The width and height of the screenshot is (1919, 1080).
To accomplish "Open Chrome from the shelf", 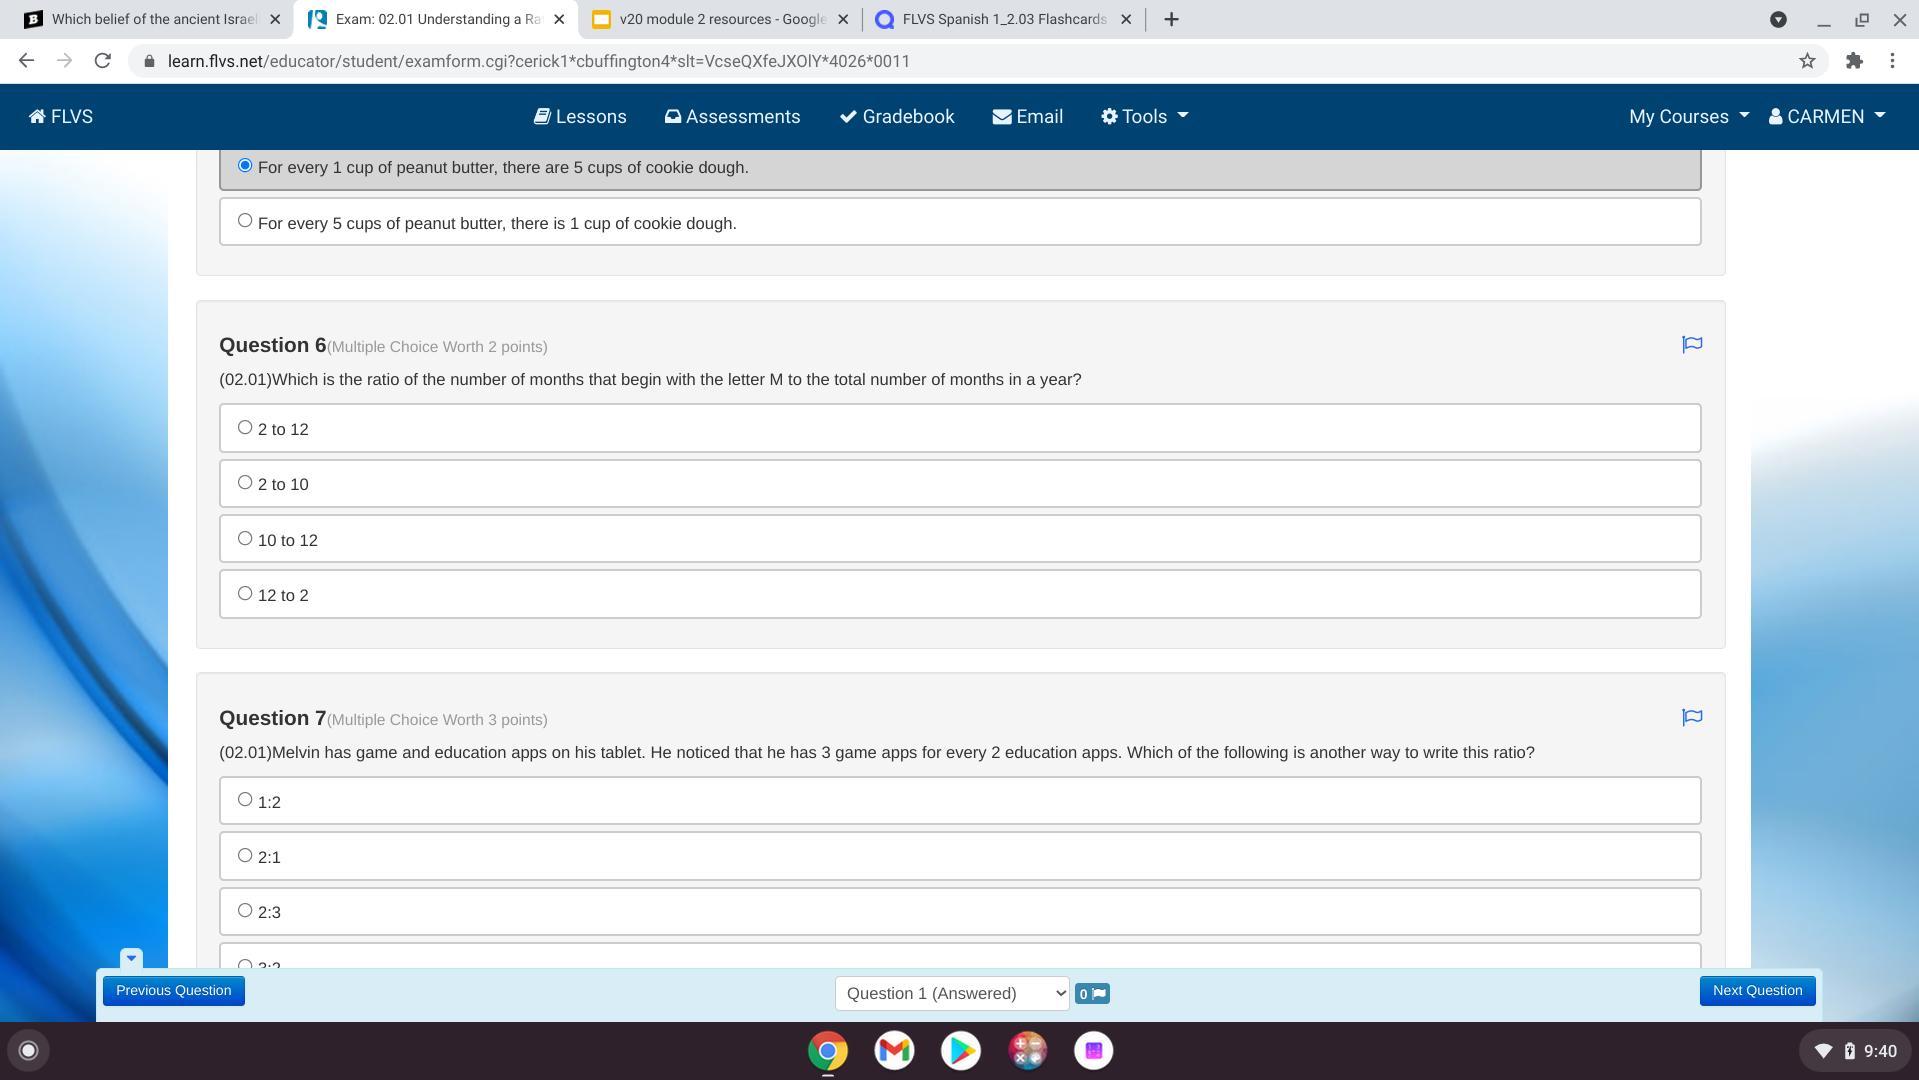I will tap(828, 1050).
